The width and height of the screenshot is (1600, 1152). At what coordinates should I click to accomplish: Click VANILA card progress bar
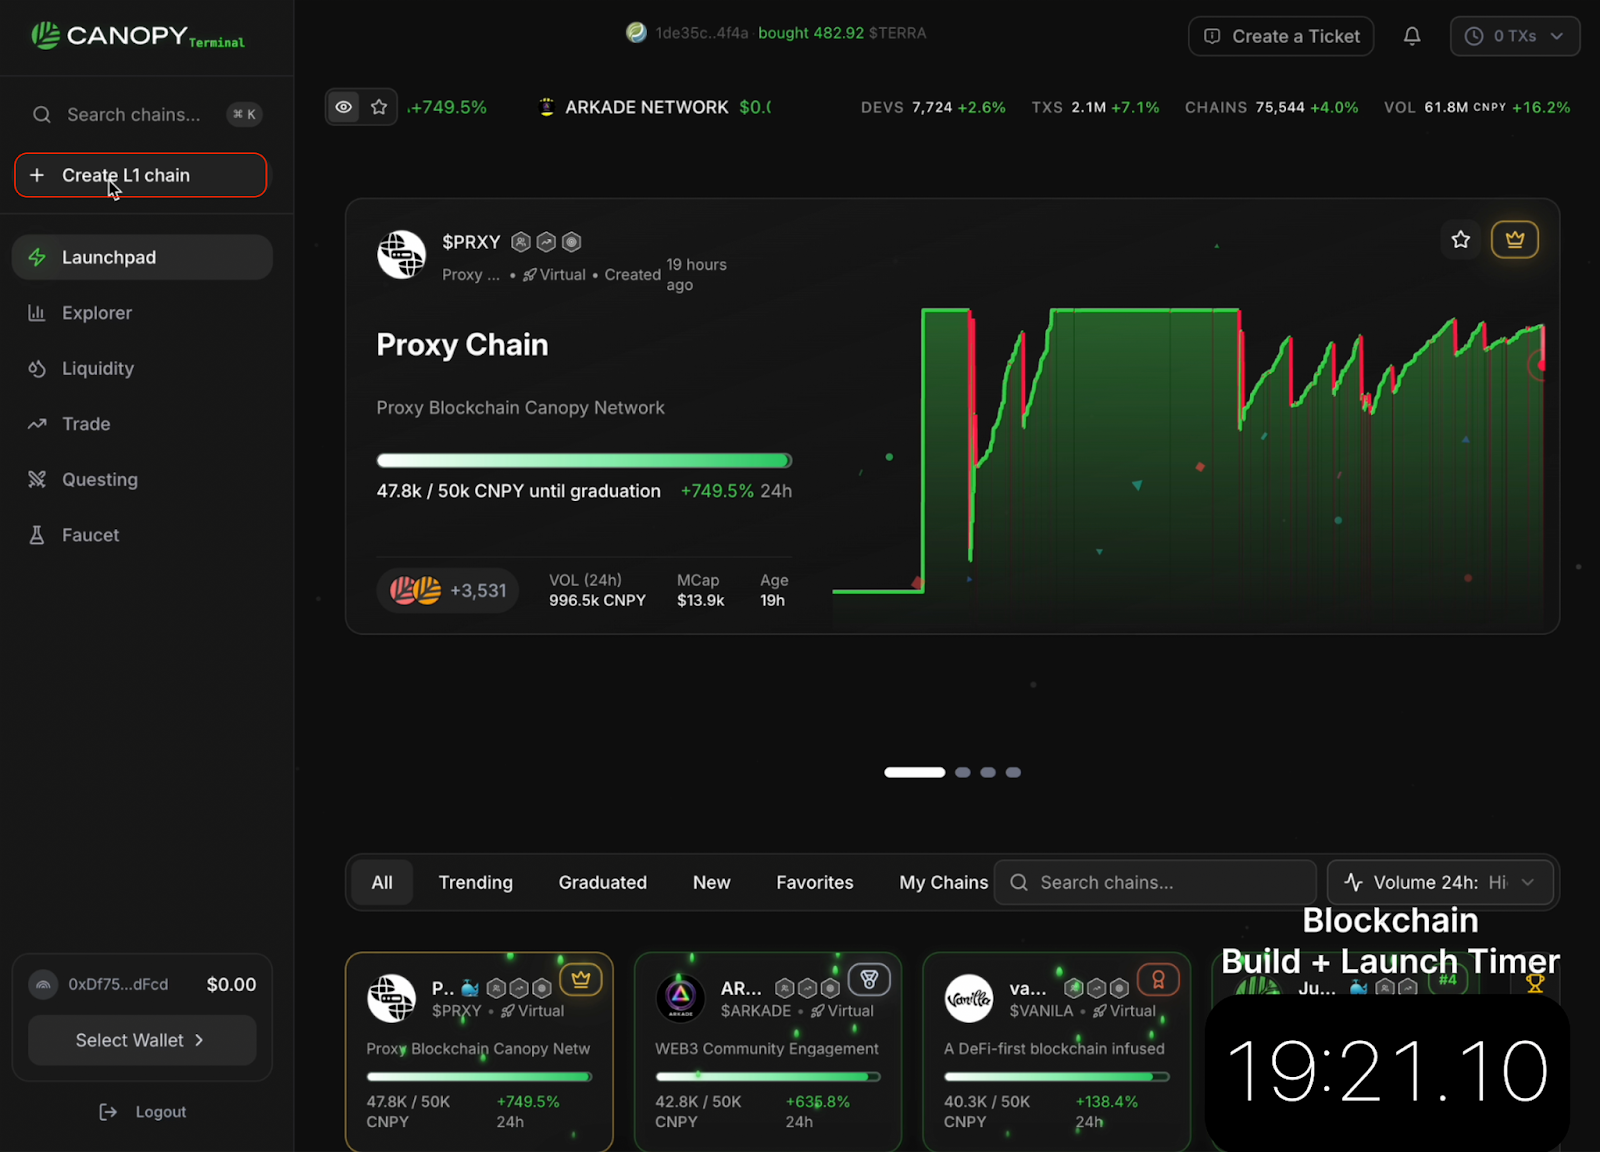pyautogui.click(x=1057, y=1077)
